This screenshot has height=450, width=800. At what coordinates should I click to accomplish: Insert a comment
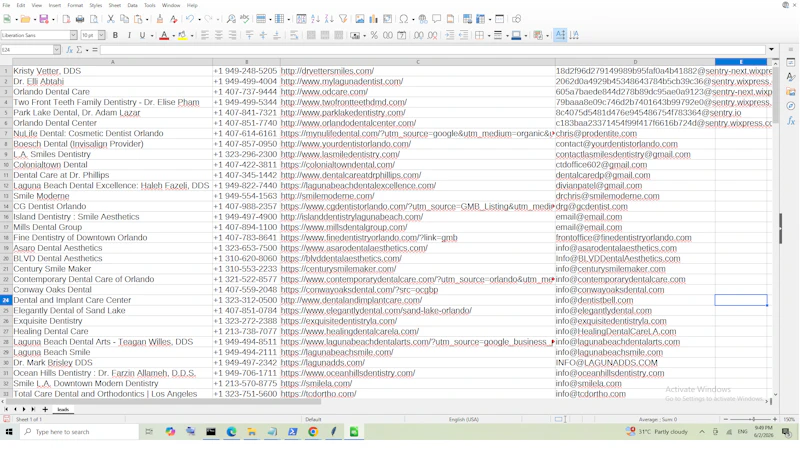coord(437,19)
